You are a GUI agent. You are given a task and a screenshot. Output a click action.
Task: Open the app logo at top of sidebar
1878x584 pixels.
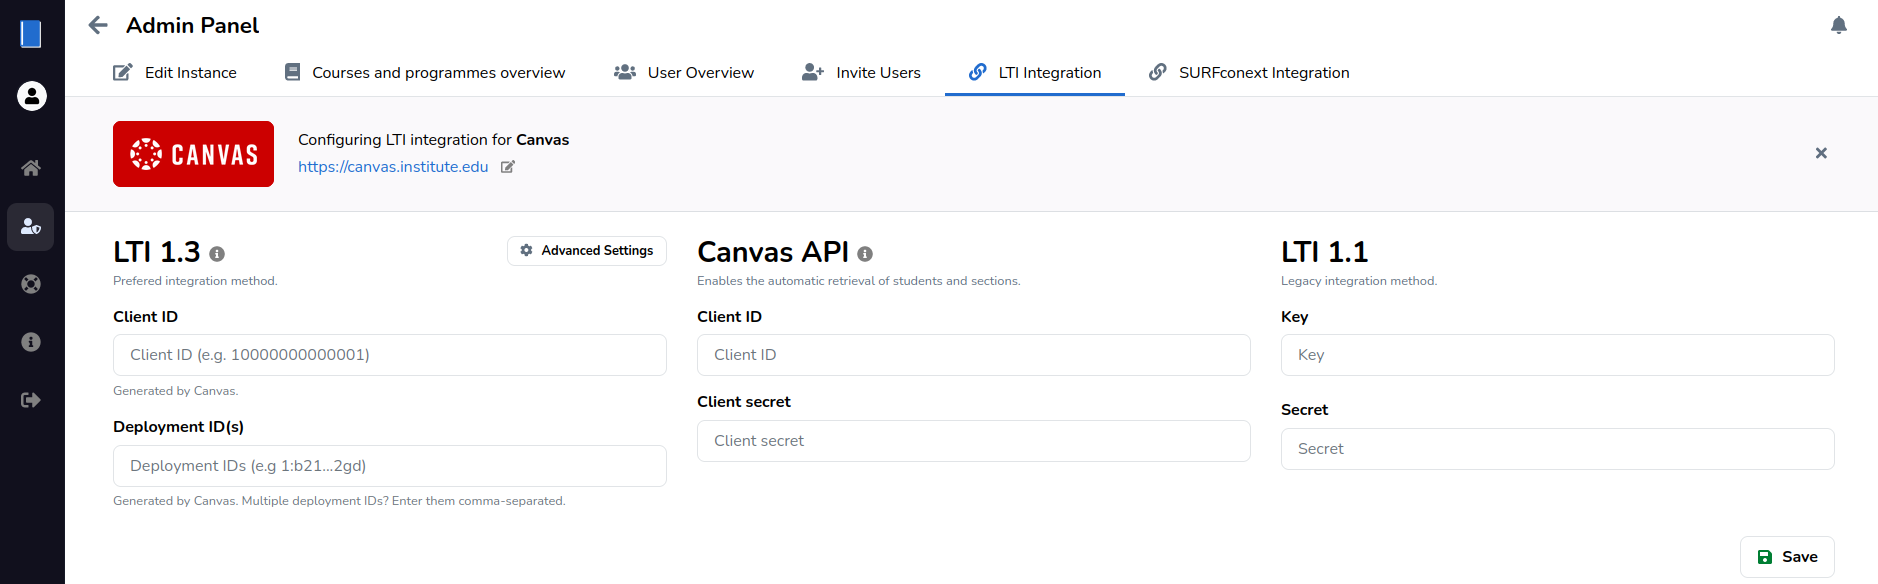pos(31,34)
